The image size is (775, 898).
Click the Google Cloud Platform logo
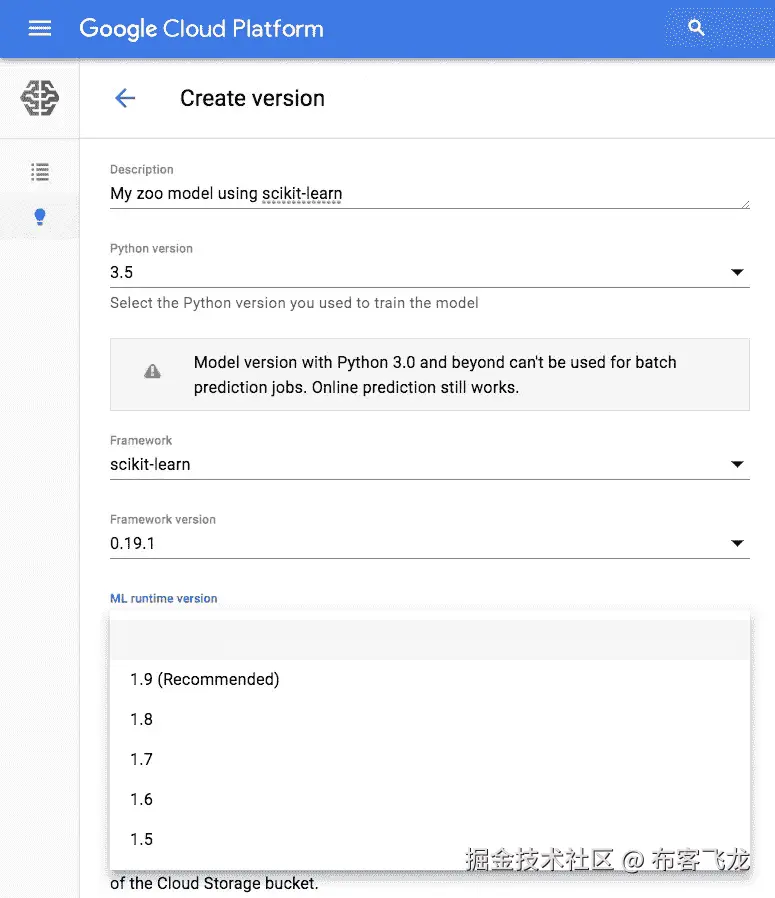[201, 29]
